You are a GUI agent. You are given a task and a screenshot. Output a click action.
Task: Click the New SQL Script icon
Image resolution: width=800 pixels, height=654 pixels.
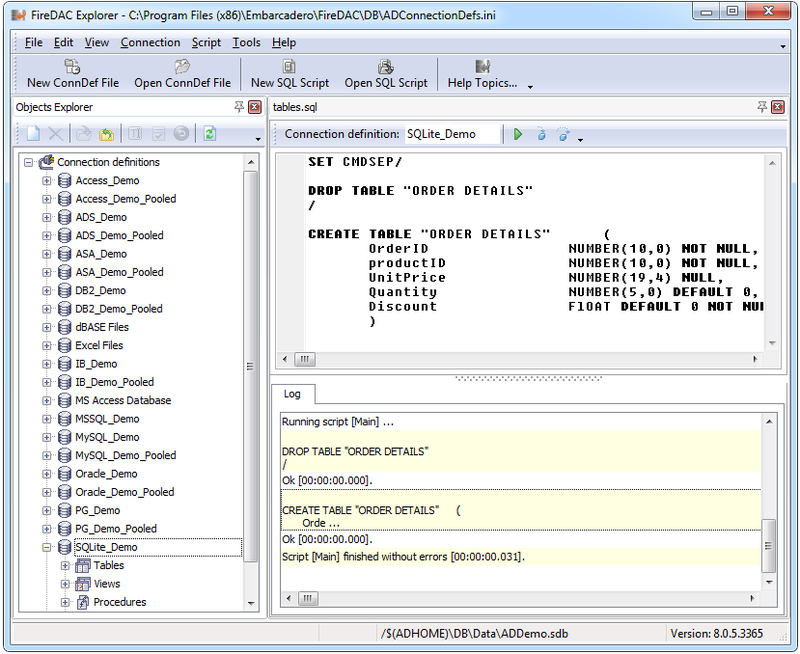(289, 66)
